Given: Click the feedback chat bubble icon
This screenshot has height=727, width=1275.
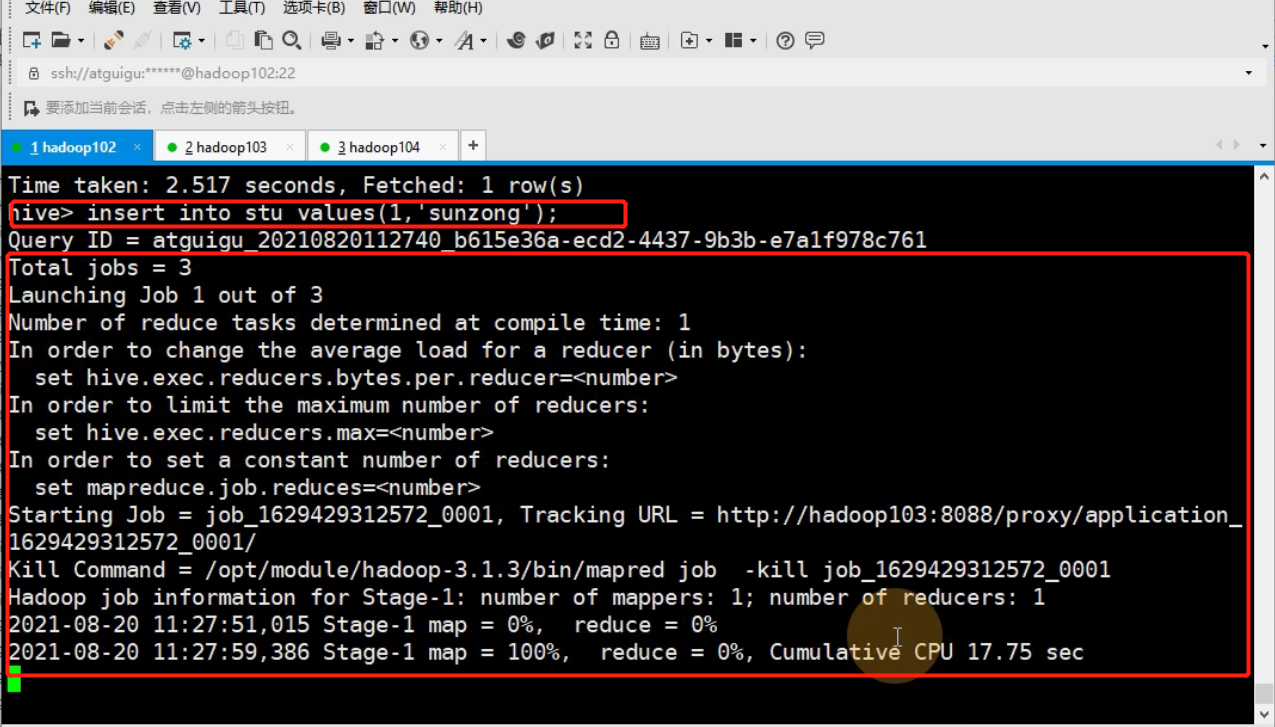Looking at the screenshot, I should [815, 40].
